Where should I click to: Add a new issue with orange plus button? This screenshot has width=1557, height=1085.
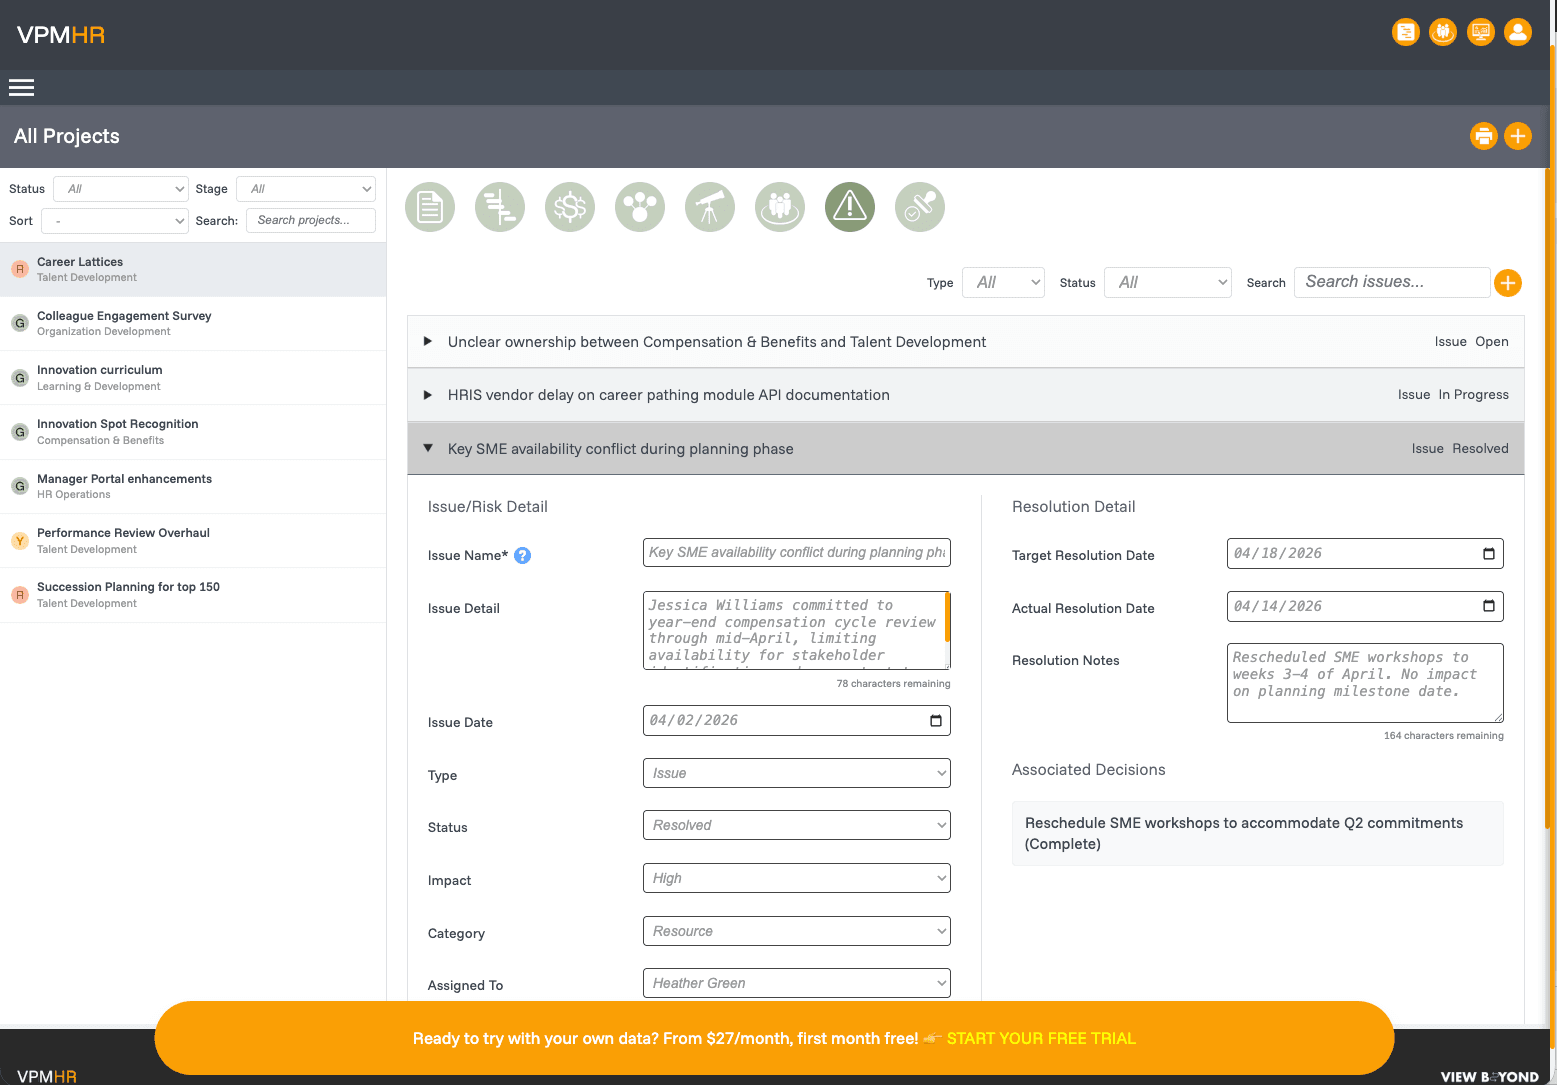coord(1507,283)
